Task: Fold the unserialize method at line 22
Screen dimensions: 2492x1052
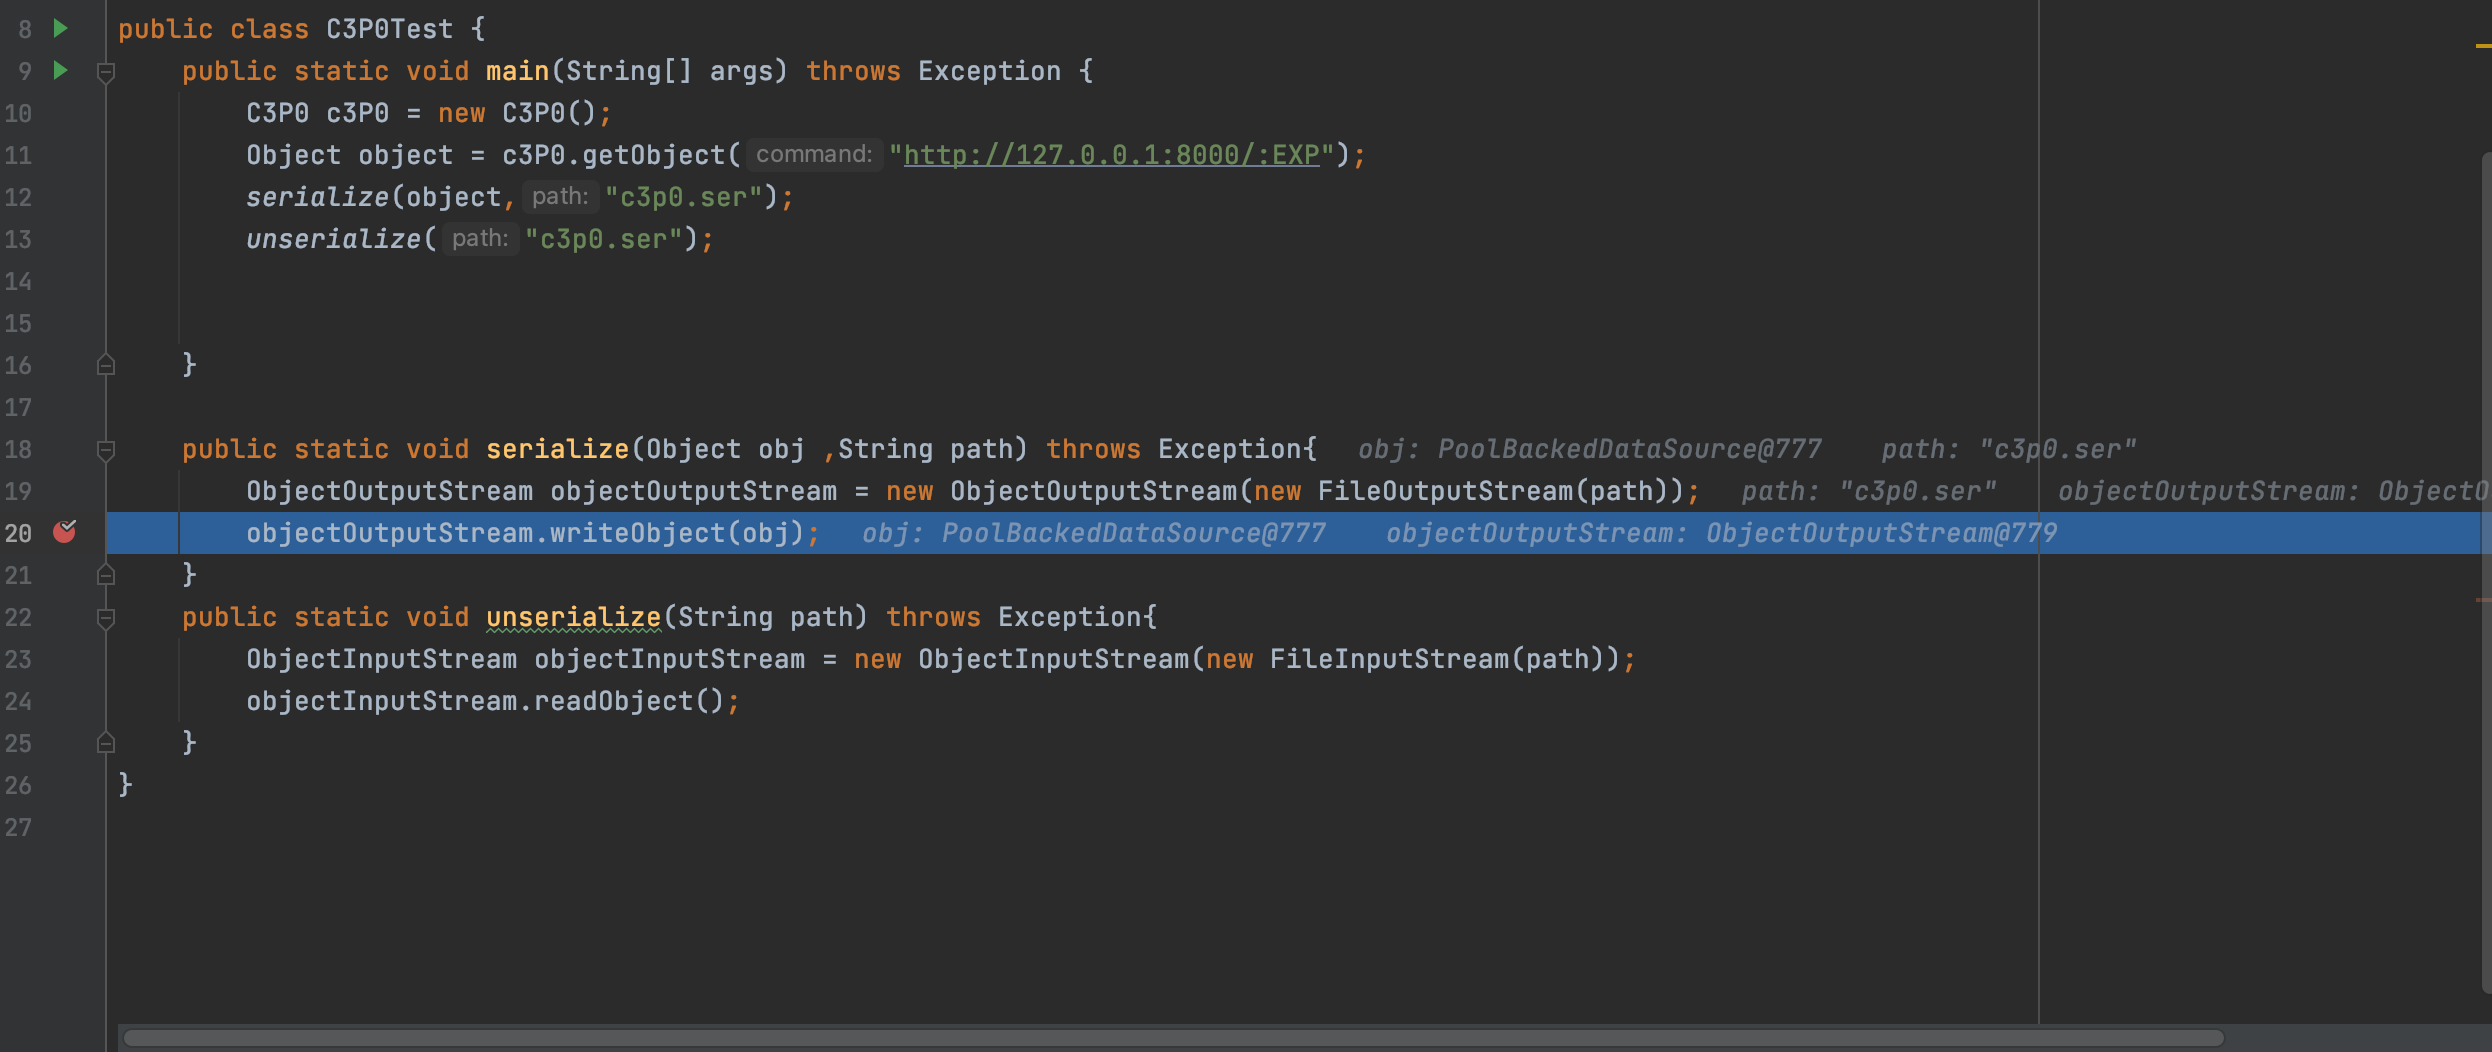Action: point(106,618)
